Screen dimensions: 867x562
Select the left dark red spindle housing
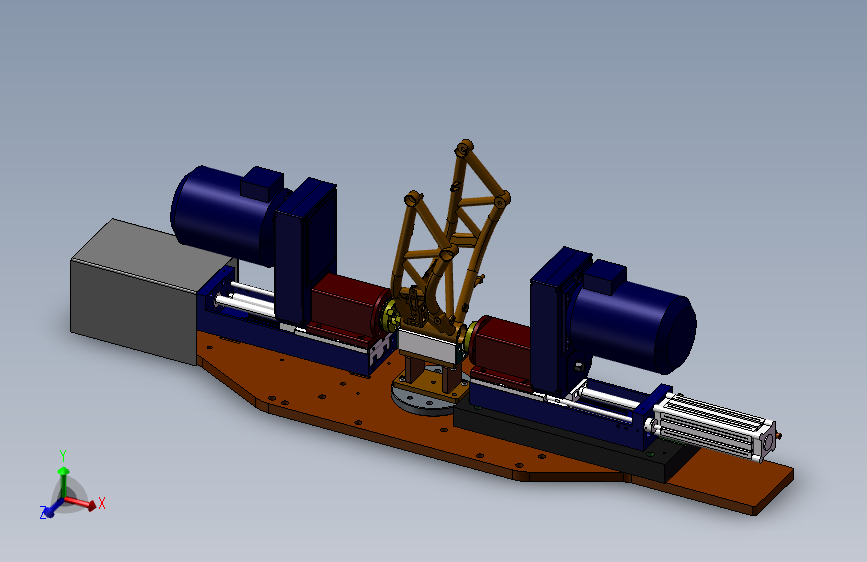tap(346, 305)
